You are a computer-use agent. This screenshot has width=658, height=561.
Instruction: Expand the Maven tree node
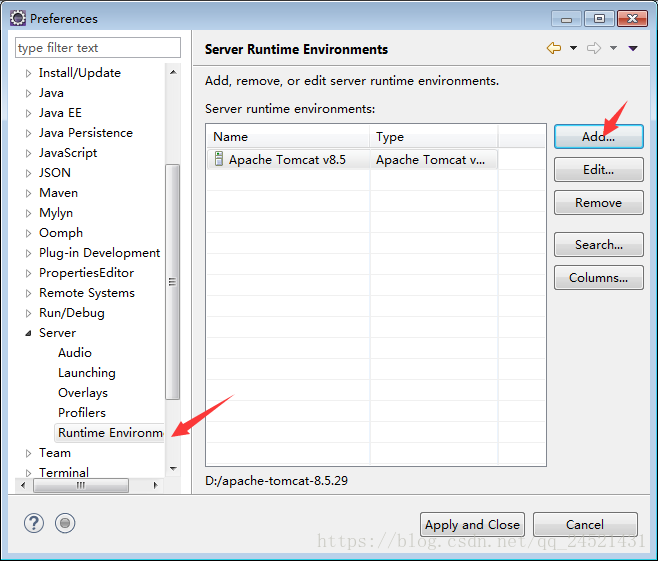coord(28,193)
